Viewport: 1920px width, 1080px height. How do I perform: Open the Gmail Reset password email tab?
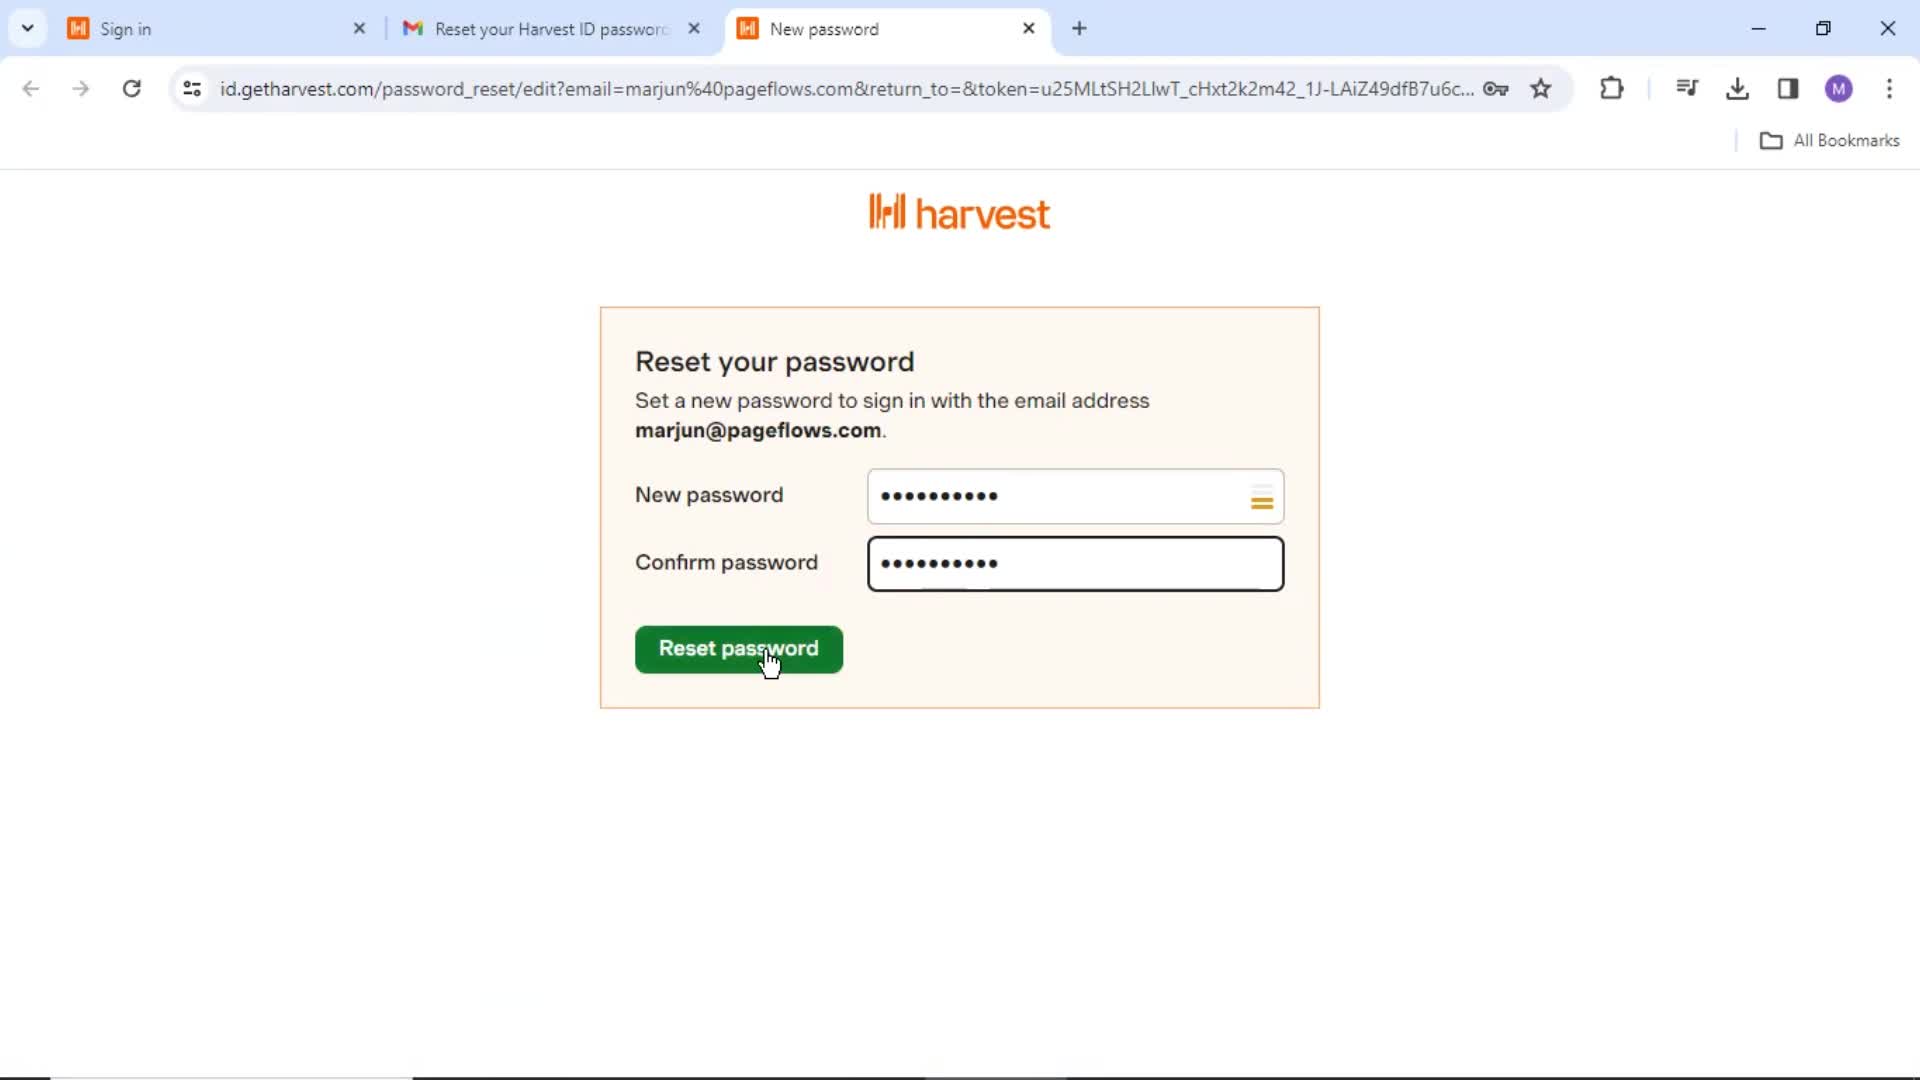click(550, 29)
